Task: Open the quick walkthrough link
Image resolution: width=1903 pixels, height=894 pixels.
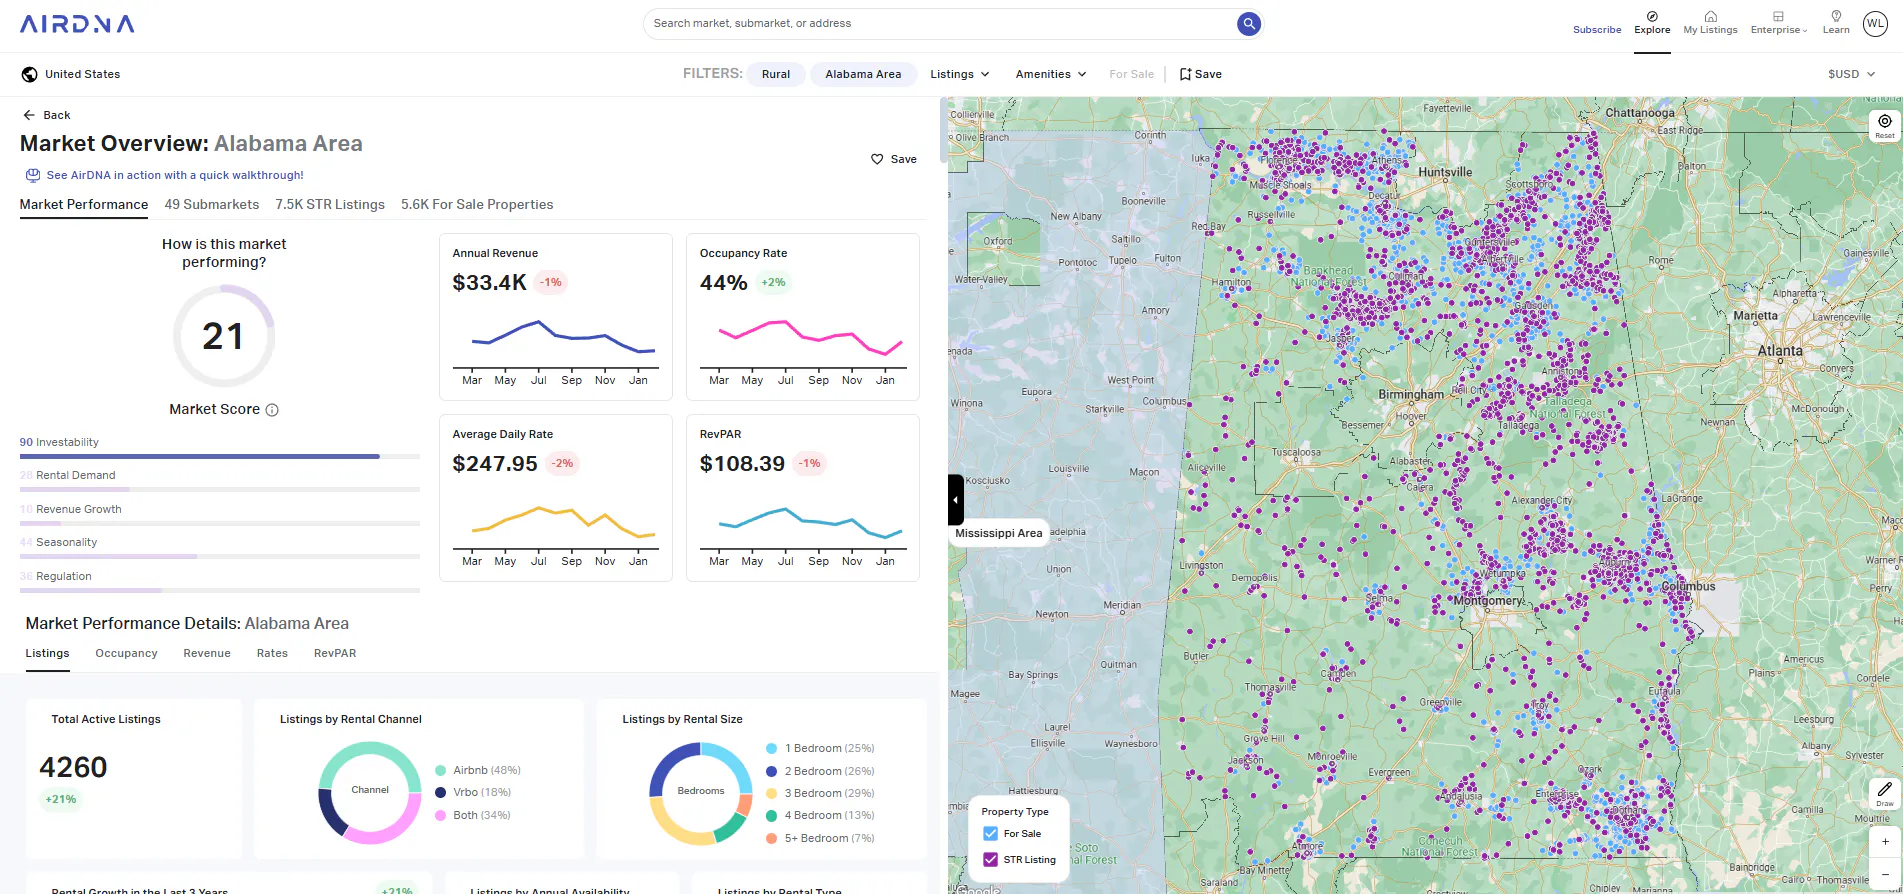Action: 175,175
